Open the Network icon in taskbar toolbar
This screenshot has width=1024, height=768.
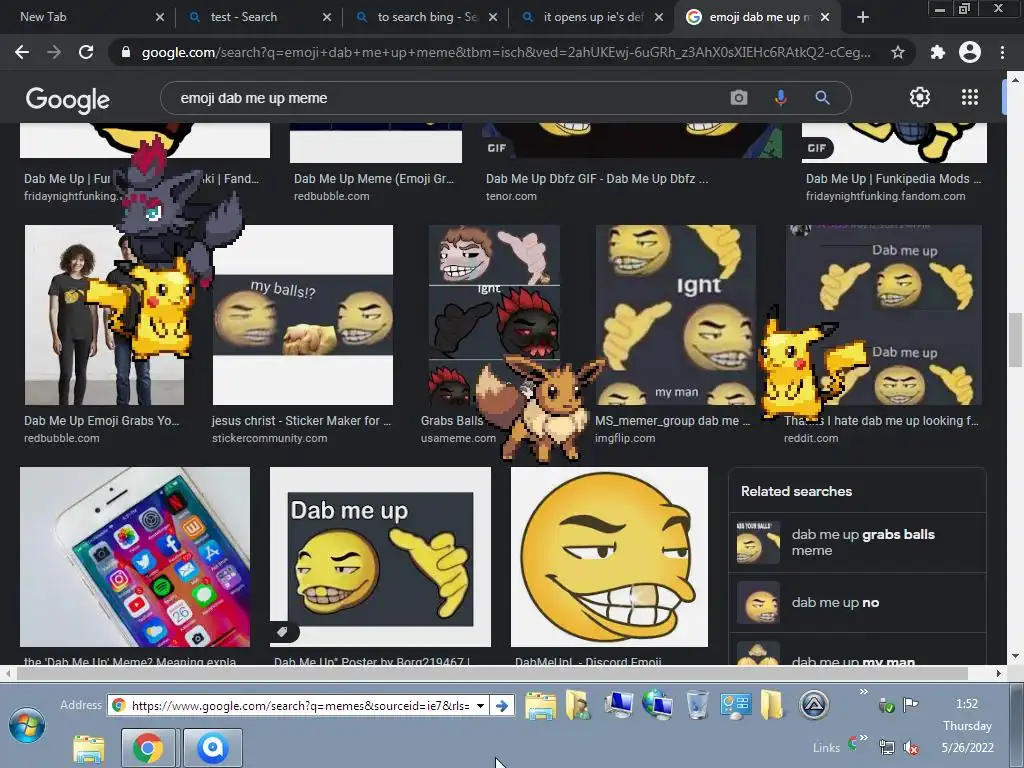tap(657, 705)
